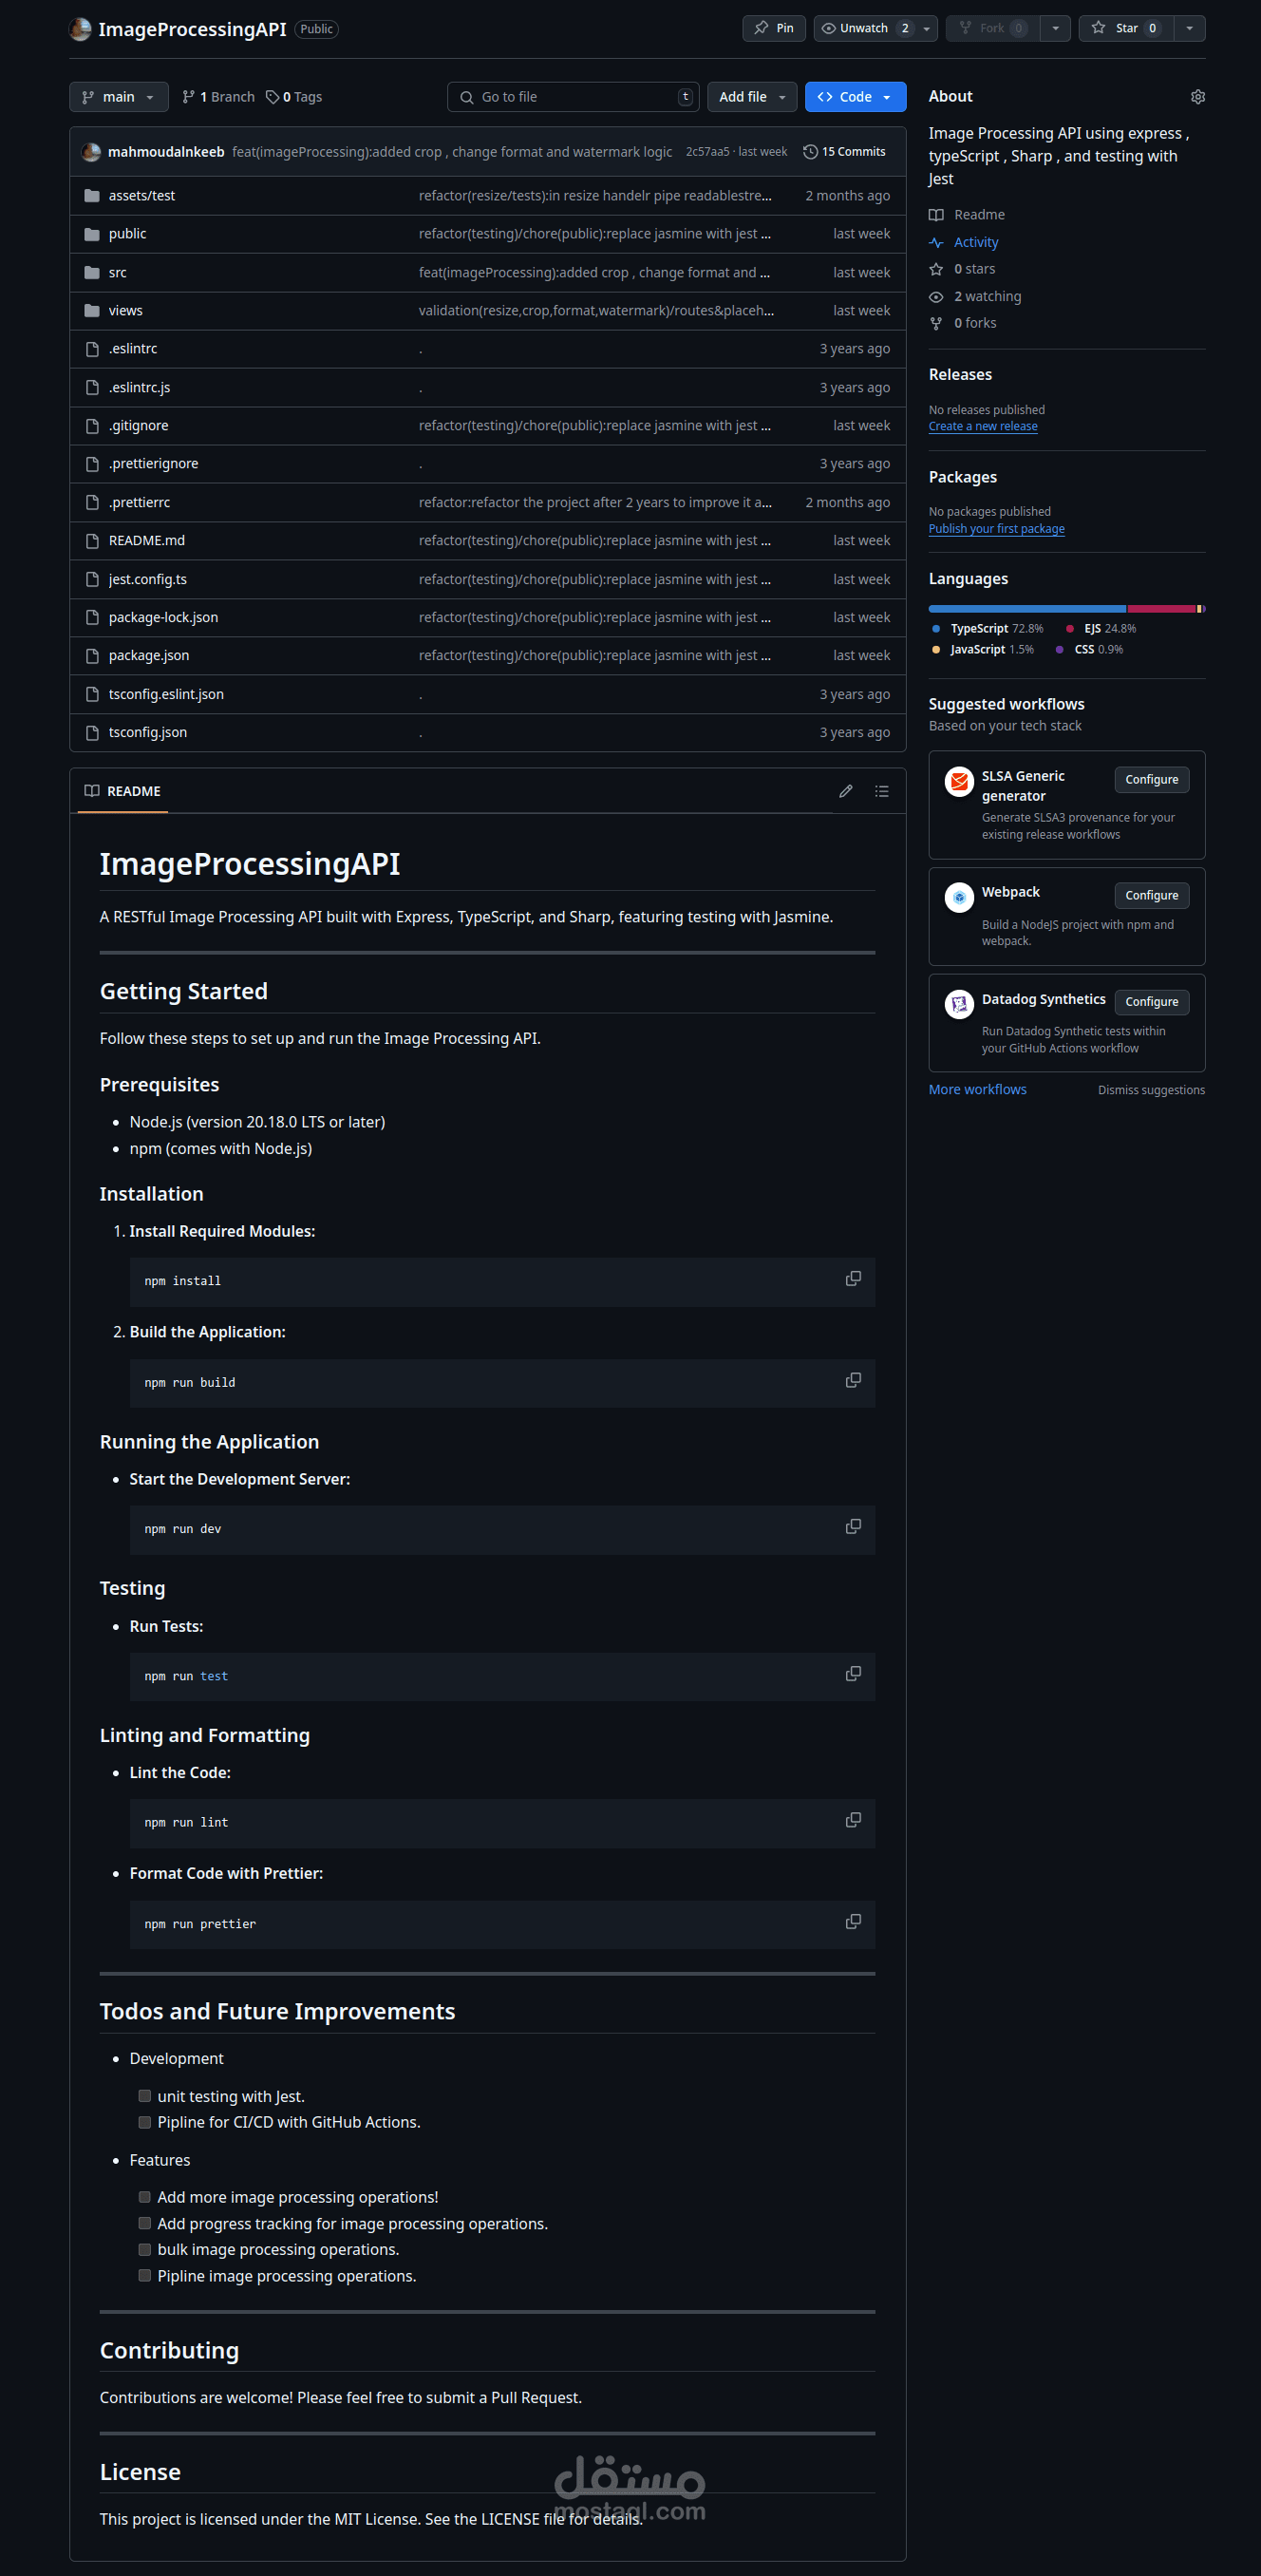Check the bulk image processing operations box
This screenshot has height=2576, width=1261.
point(145,2249)
